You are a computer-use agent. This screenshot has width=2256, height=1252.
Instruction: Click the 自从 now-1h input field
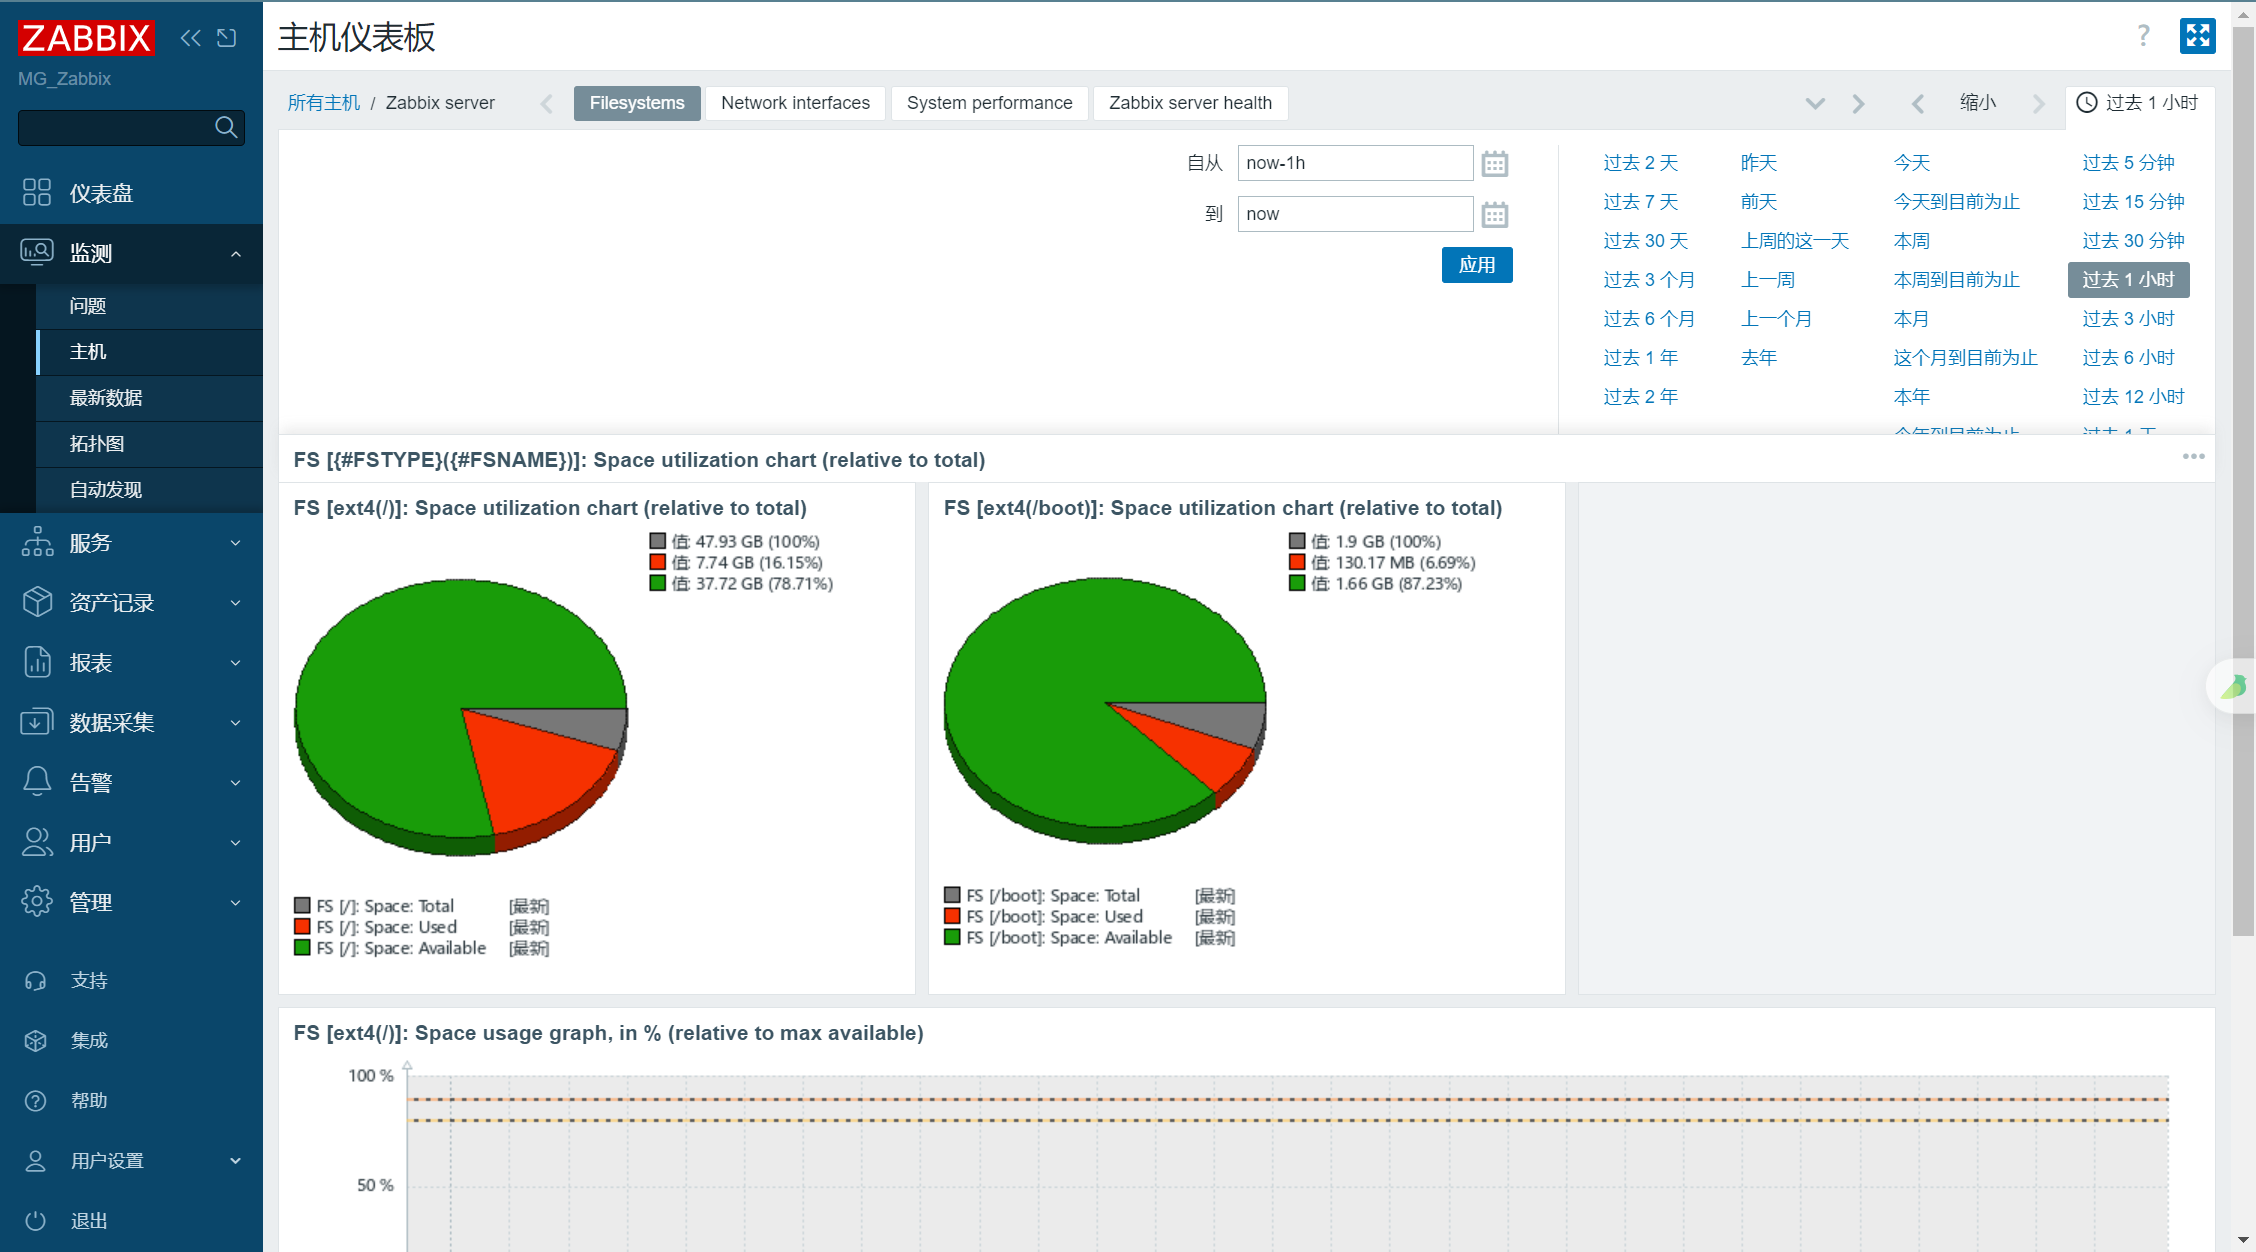coord(1355,163)
